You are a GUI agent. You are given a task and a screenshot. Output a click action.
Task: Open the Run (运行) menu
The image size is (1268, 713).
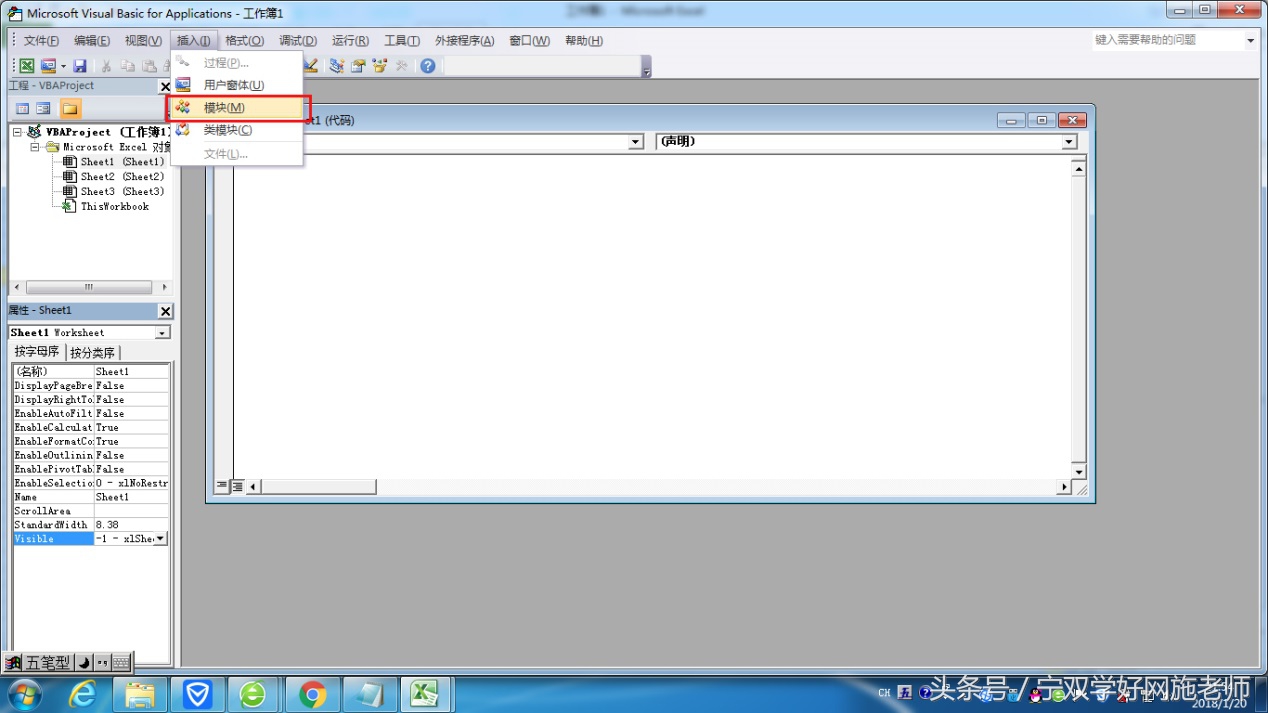350,41
